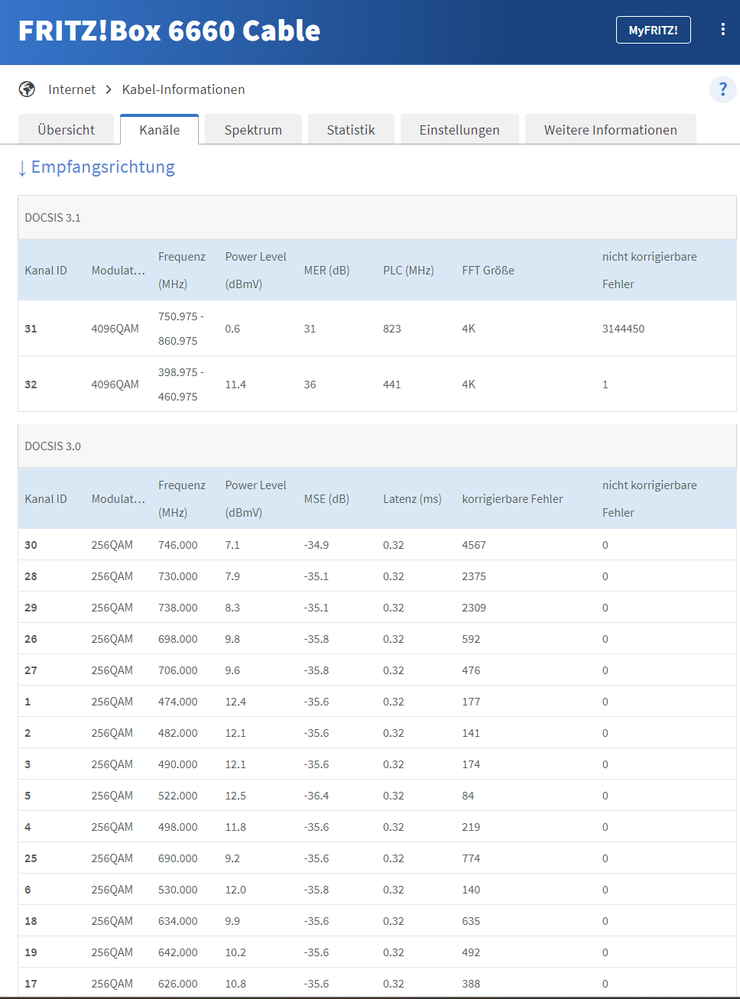Open the Einstellungen tab
Image resolution: width=740 pixels, height=999 pixels.
click(459, 130)
